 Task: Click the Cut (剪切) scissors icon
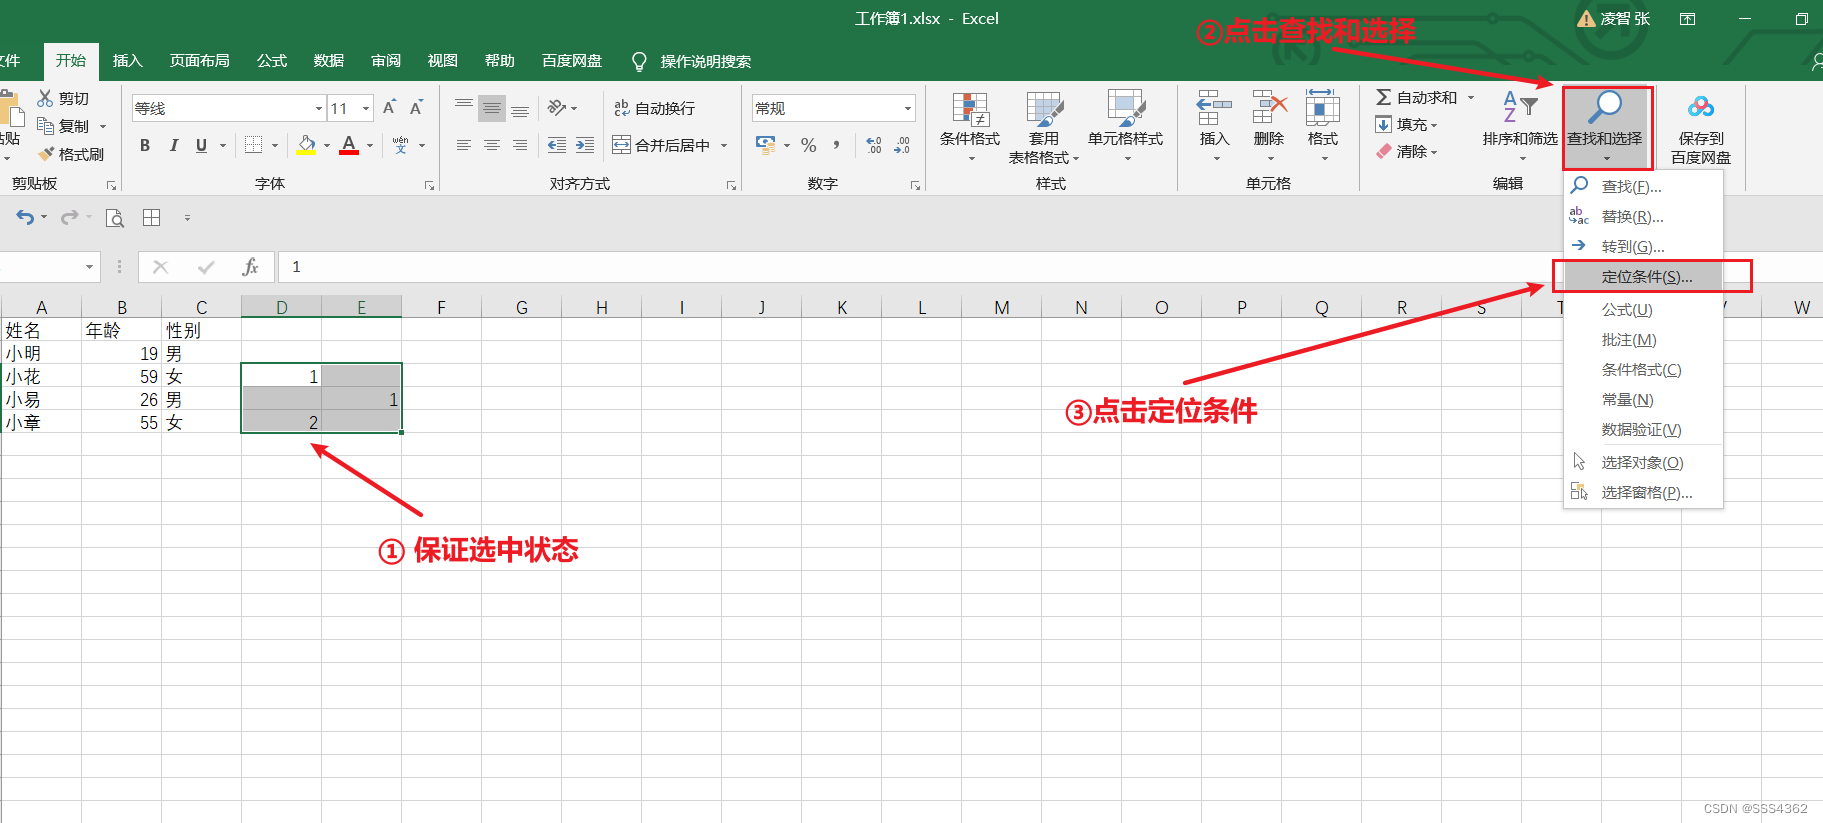[x=45, y=98]
